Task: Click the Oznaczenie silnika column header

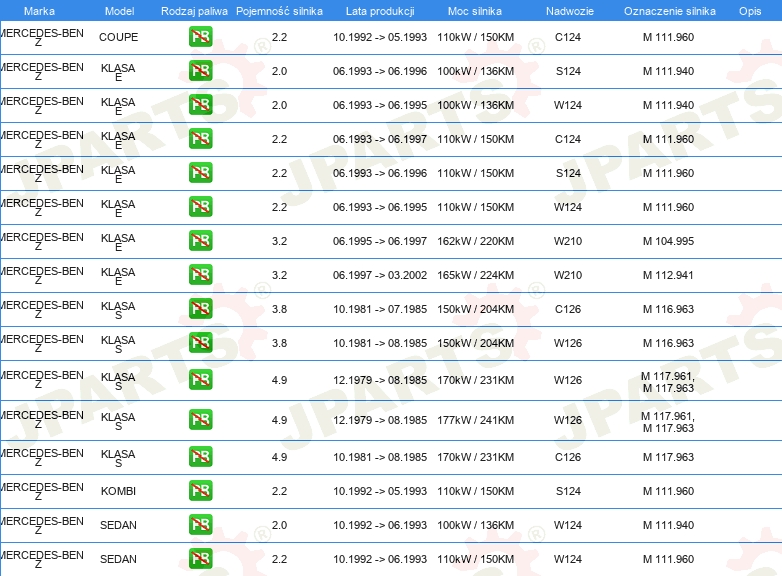Action: [x=670, y=11]
